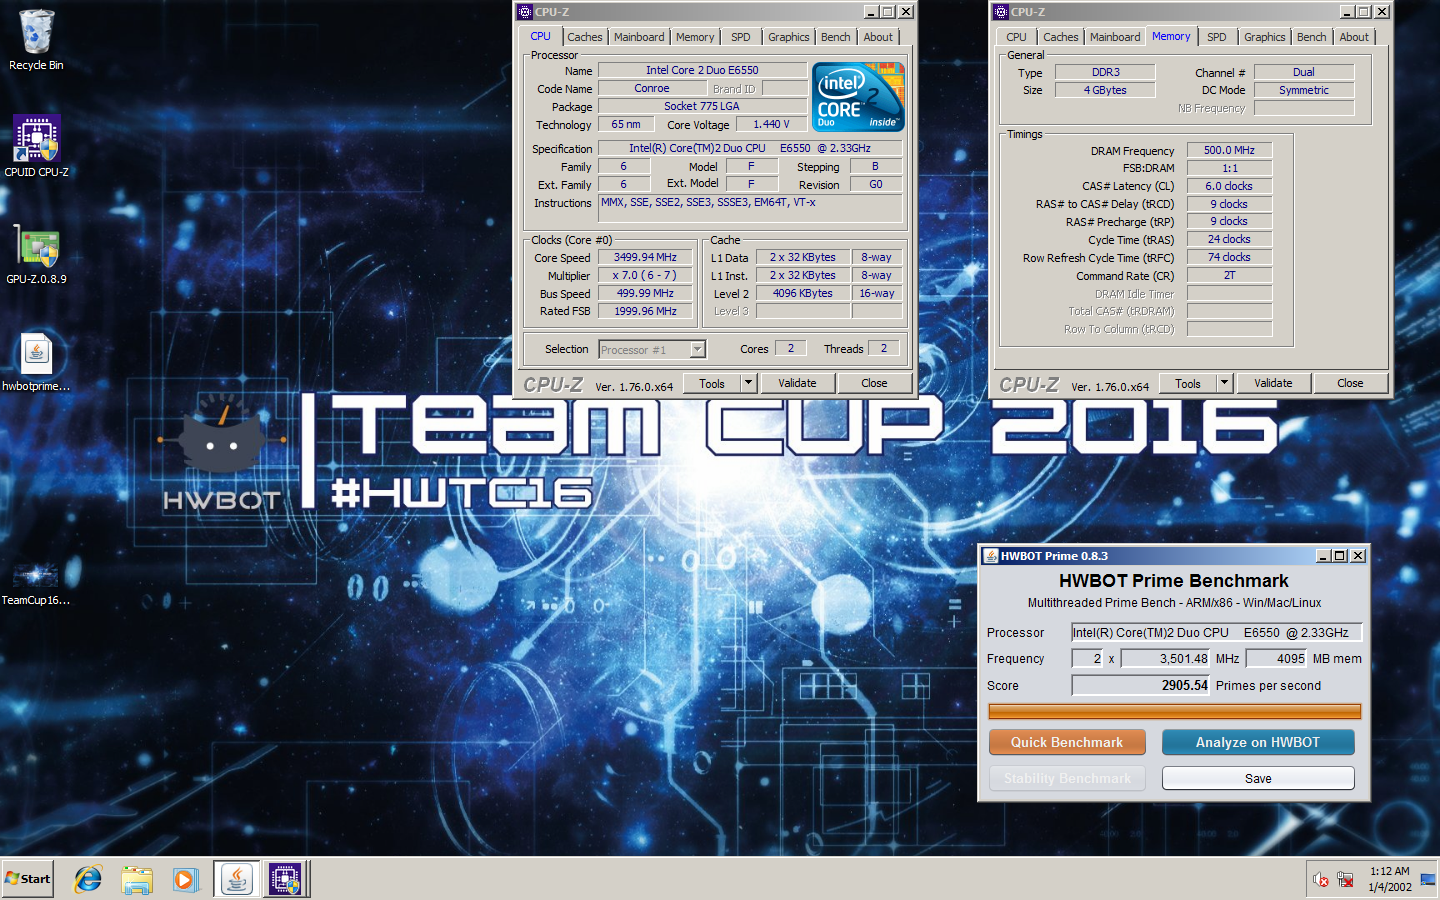Screen dimensions: 1440x900
Task: Start the Quick Benchmark in HWBOT Prime
Action: point(1067,742)
